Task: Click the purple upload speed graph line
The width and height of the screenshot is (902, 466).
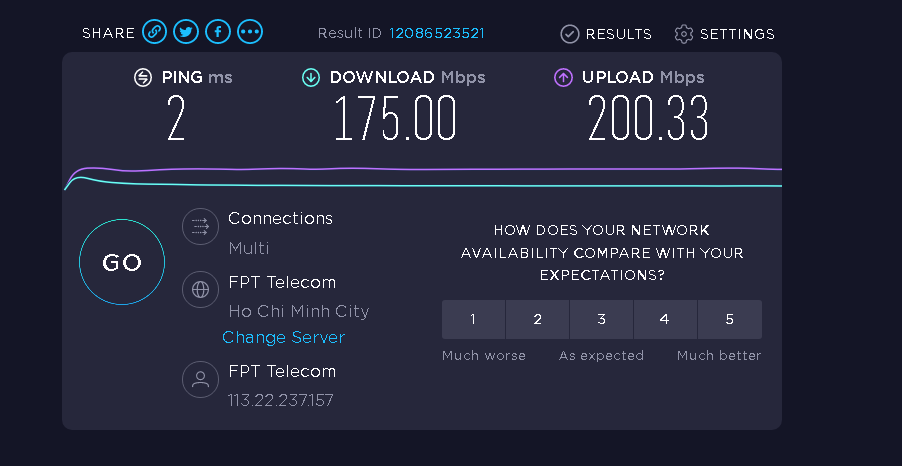Action: [x=423, y=169]
